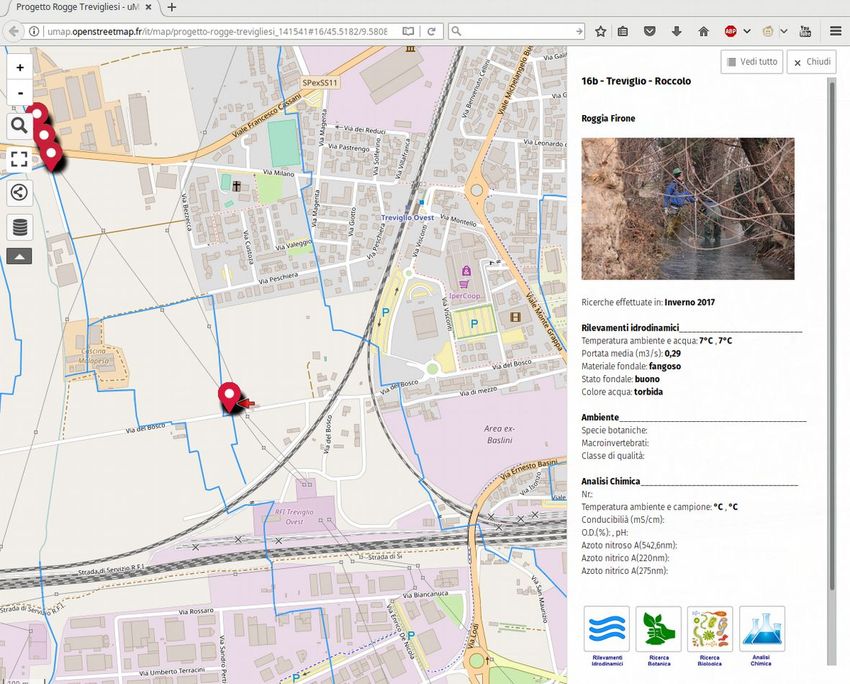Open Analisi Chimica flask icon
This screenshot has width=850, height=684.
[761, 630]
